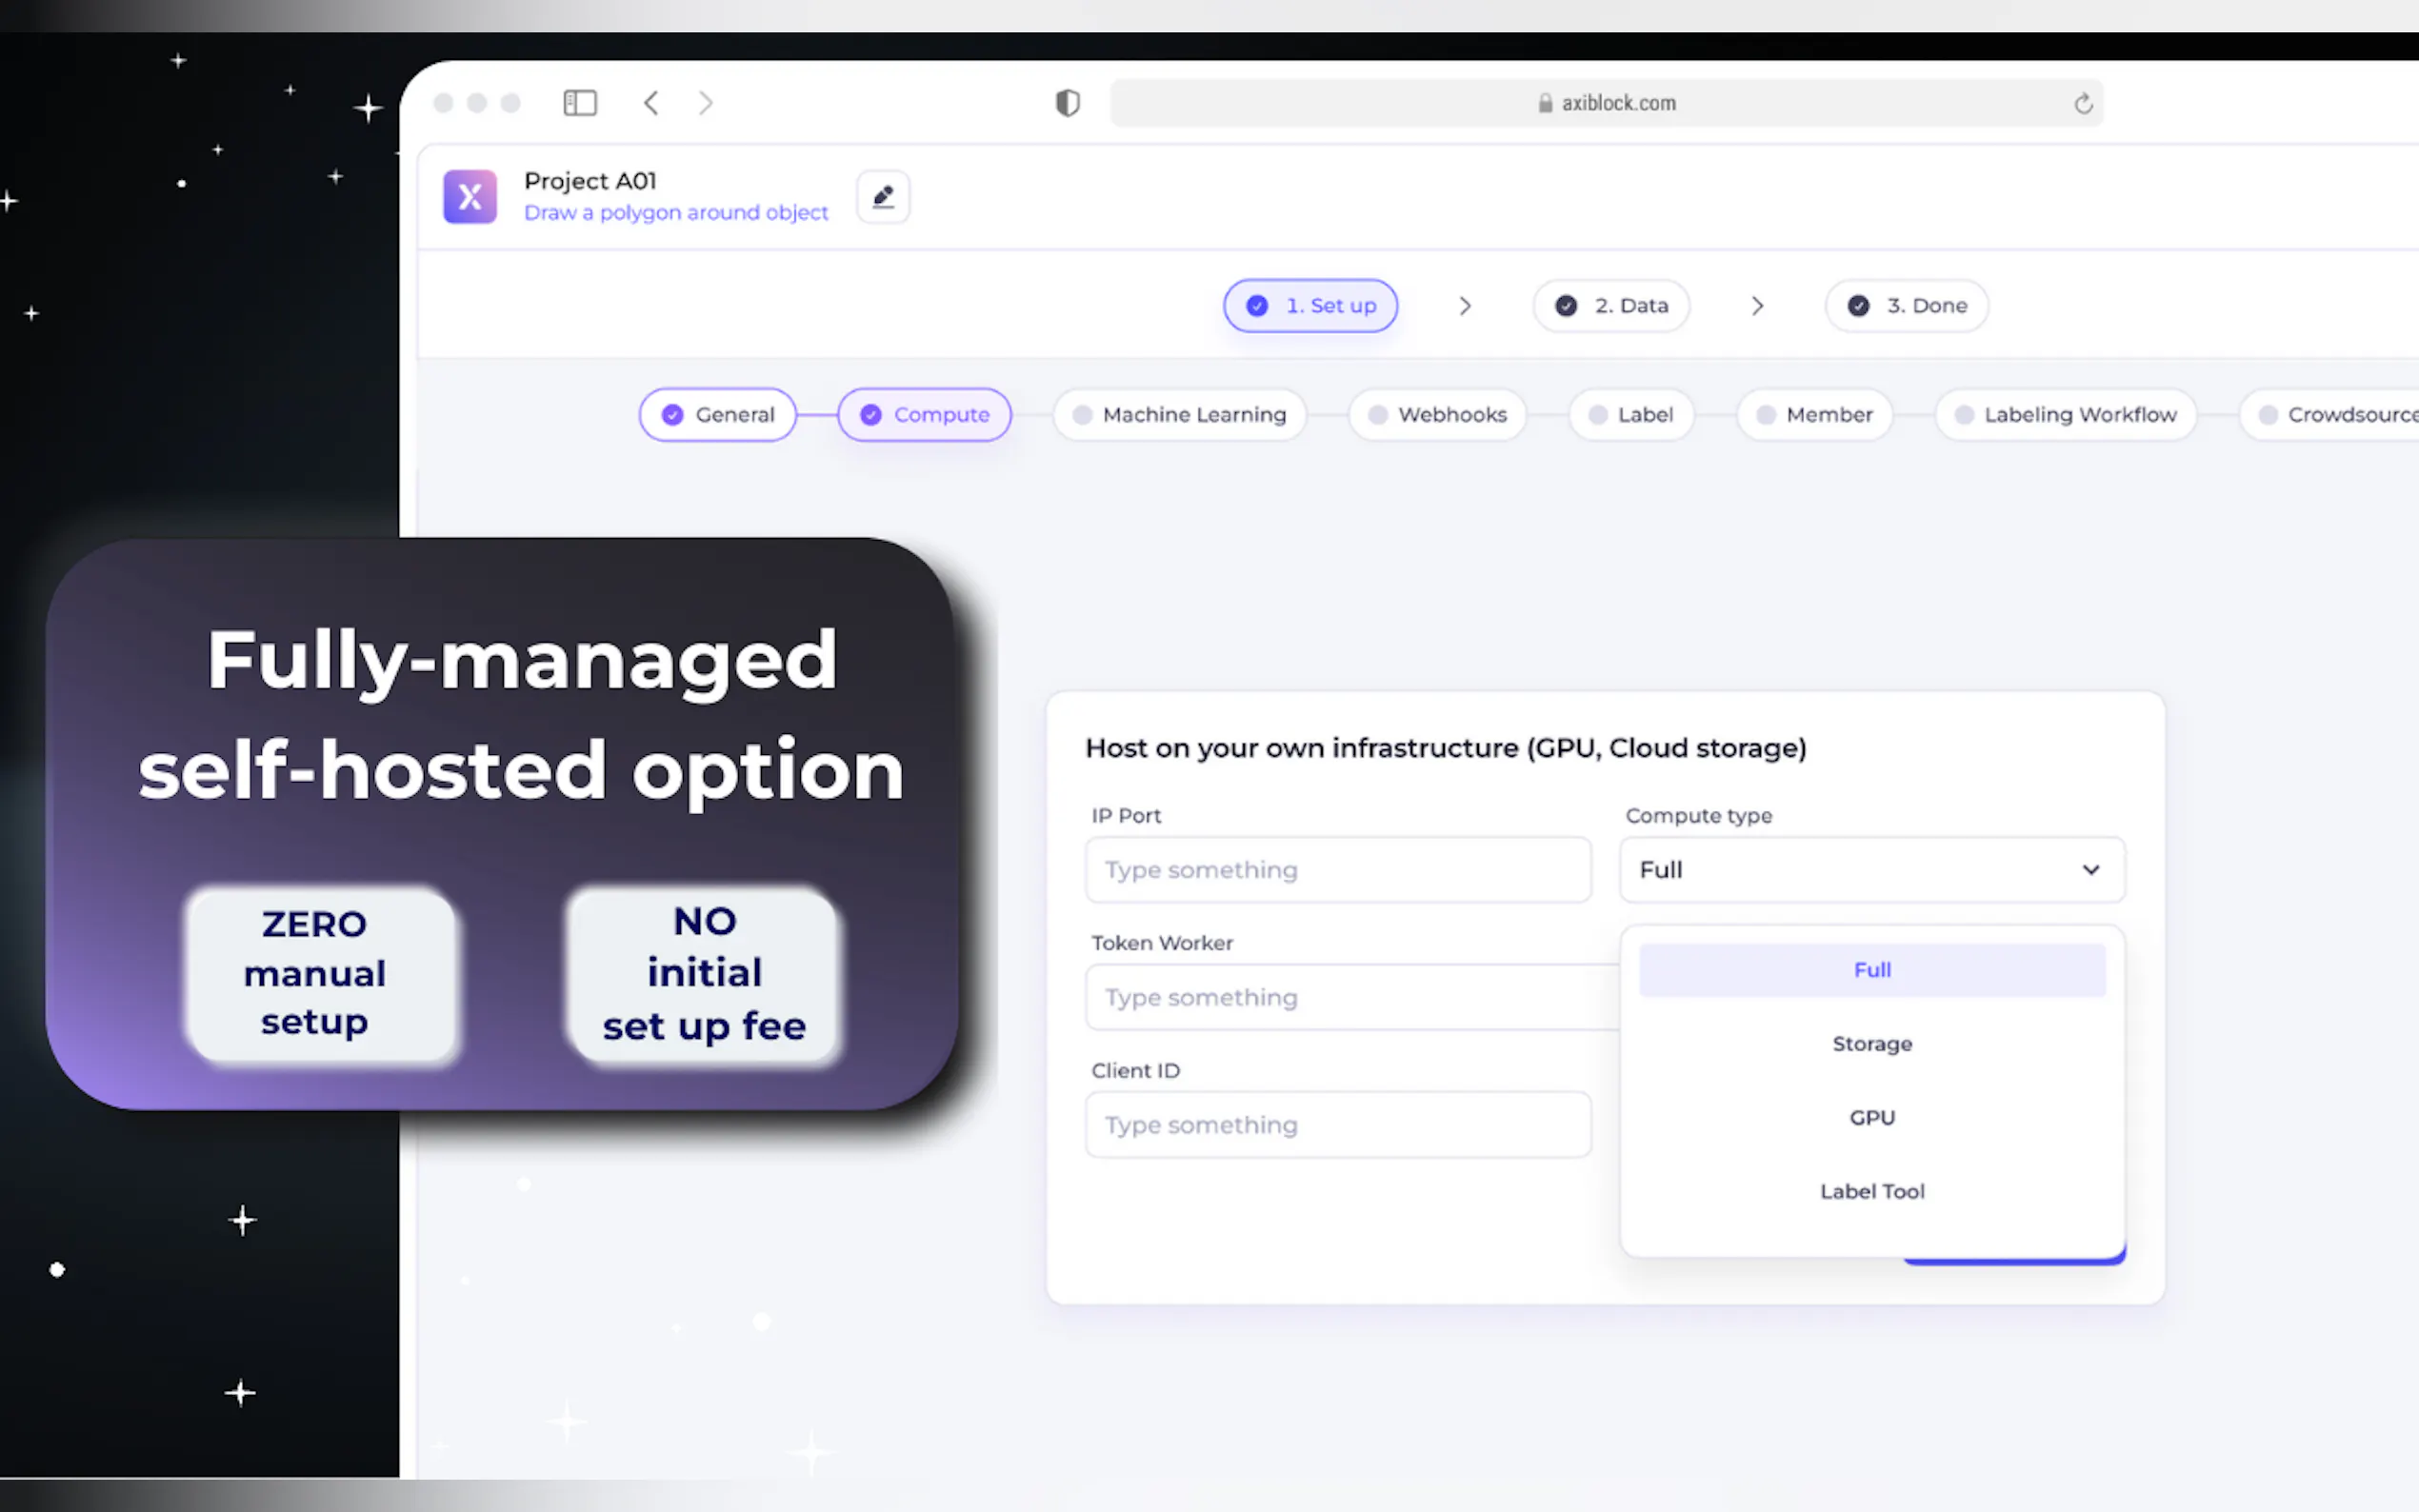Go forward with browser forward arrow
Screen dimensions: 2419x1512
(706, 103)
